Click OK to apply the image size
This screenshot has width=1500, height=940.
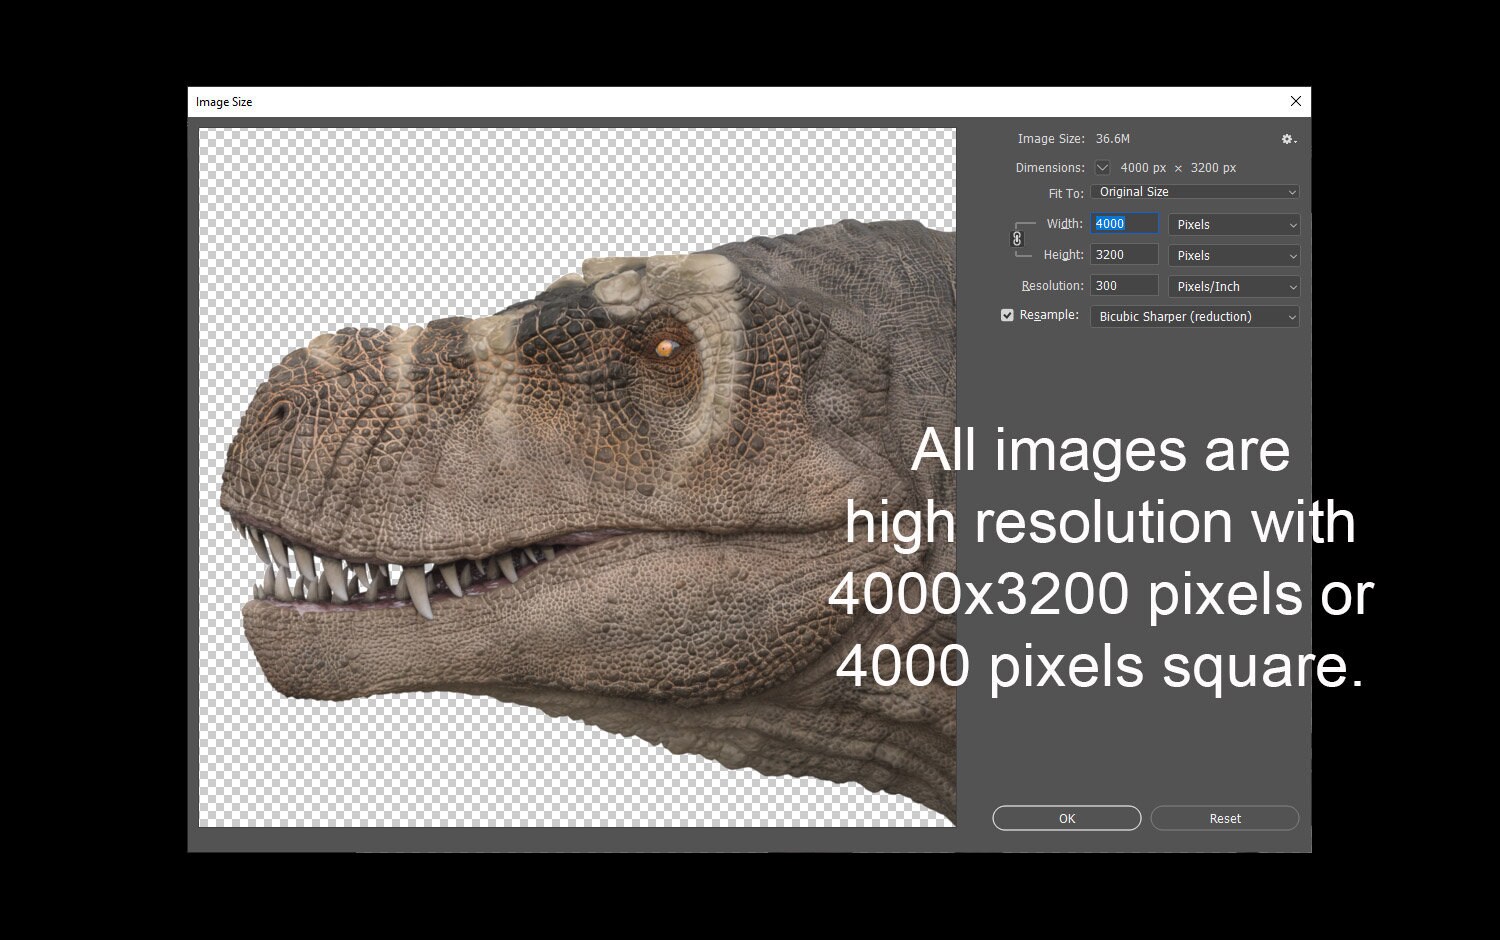(1065, 817)
